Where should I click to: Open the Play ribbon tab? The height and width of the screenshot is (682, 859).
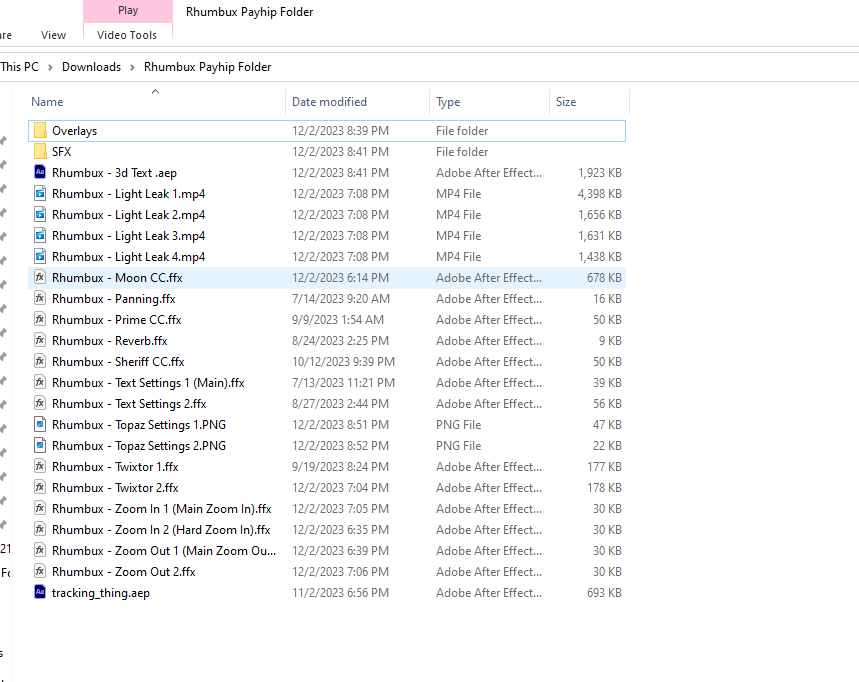(128, 10)
